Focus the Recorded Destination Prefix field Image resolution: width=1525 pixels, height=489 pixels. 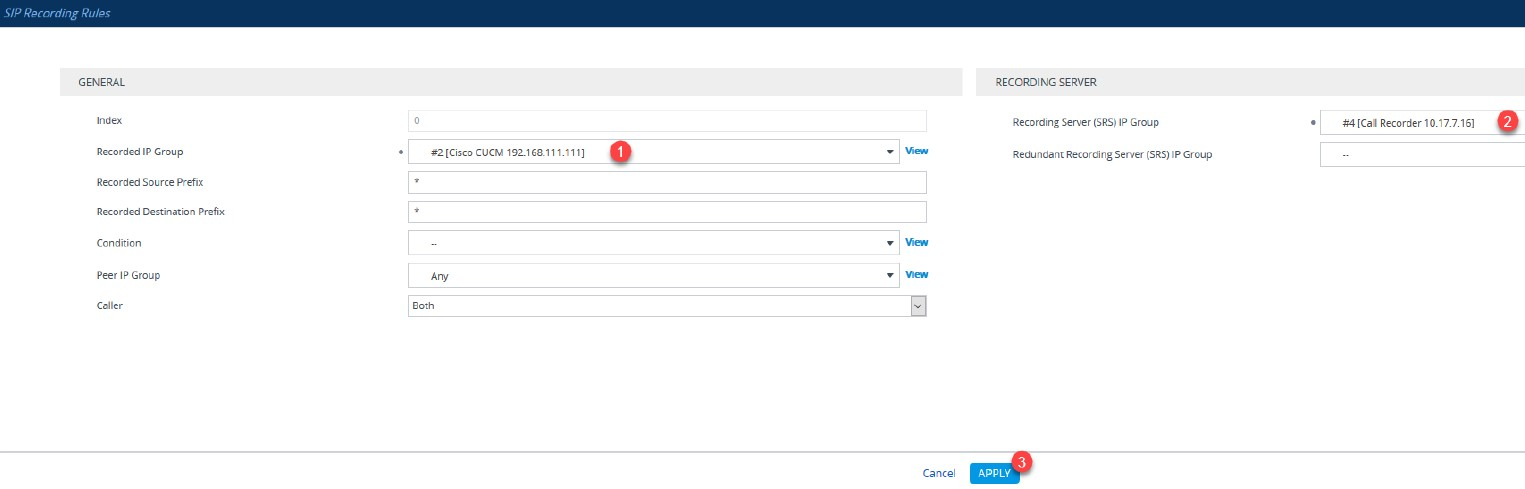[x=667, y=212]
